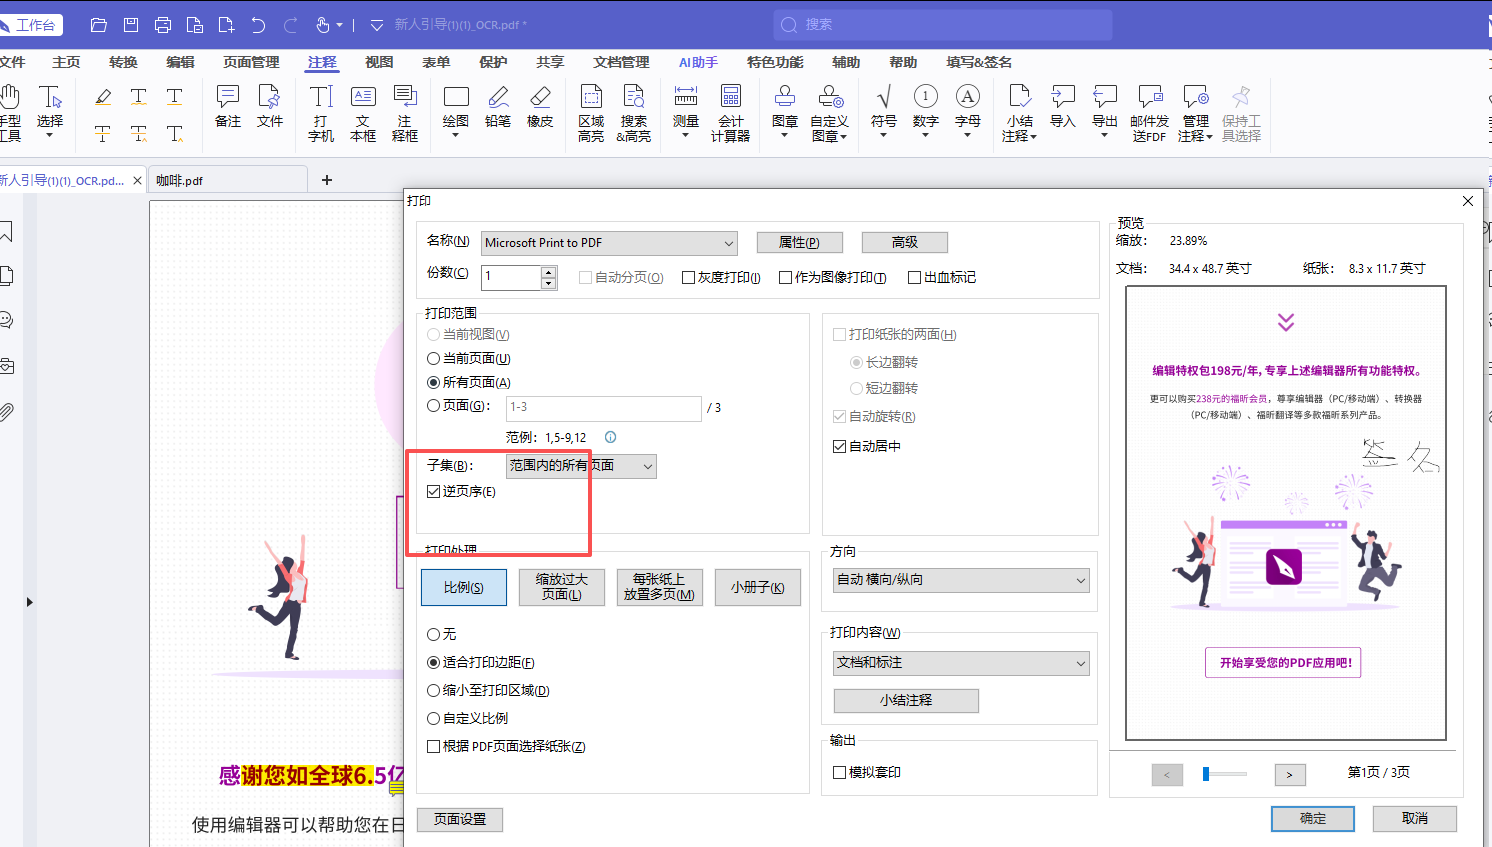
Task: Select the Current page (当前页面) radio button
Action: coord(433,358)
